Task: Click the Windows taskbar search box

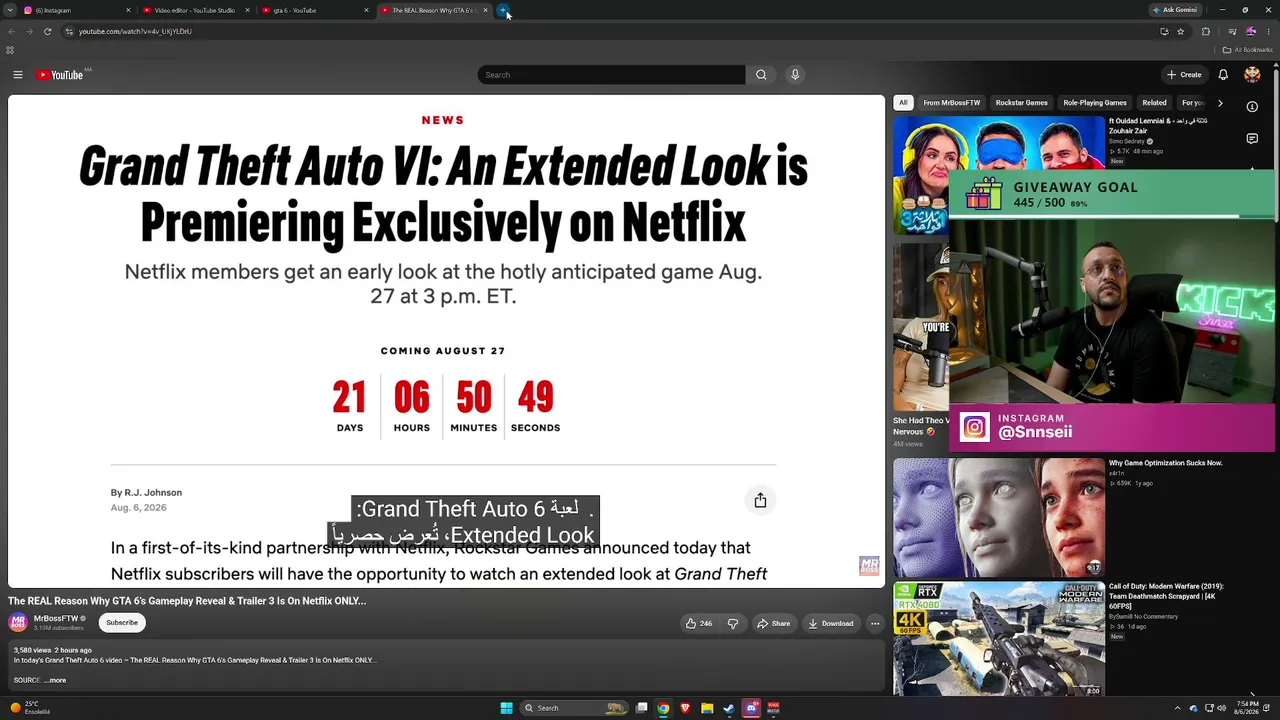Action: 575,708
